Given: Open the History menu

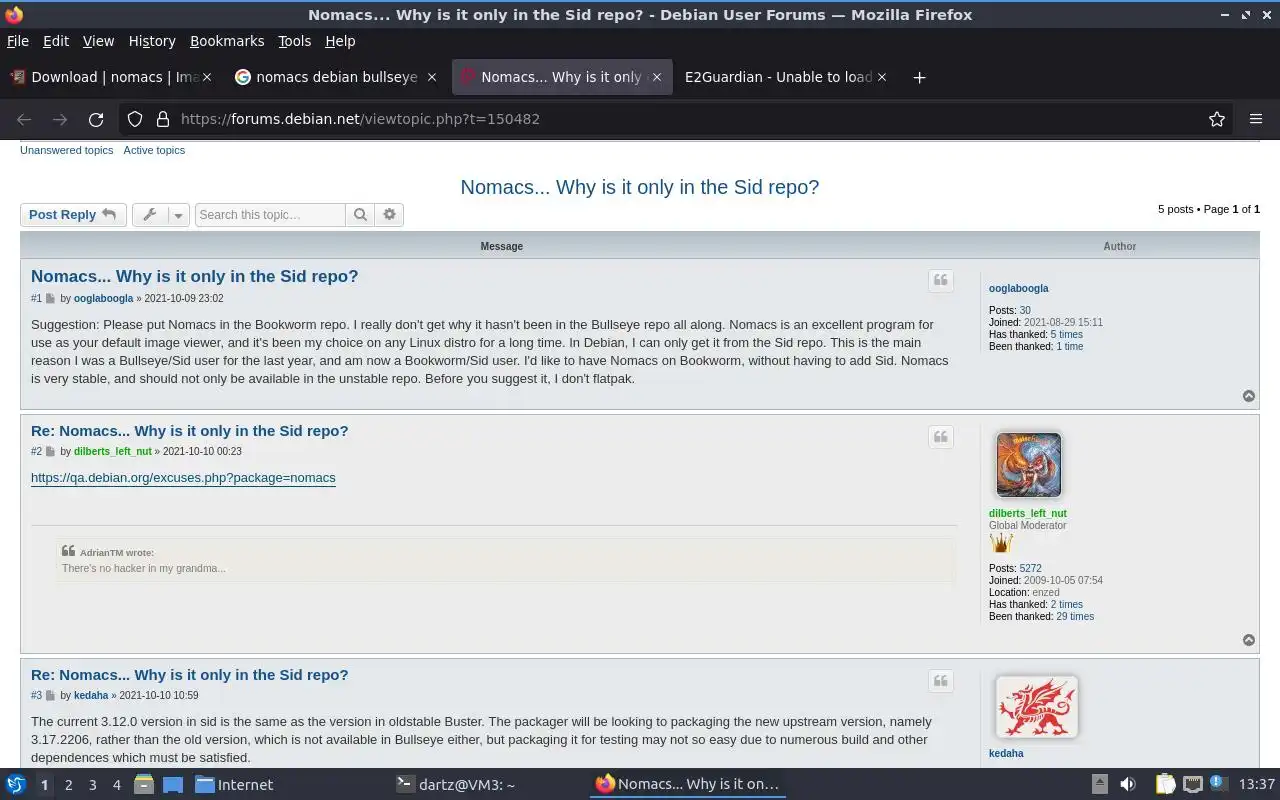Looking at the screenshot, I should click(x=152, y=41).
